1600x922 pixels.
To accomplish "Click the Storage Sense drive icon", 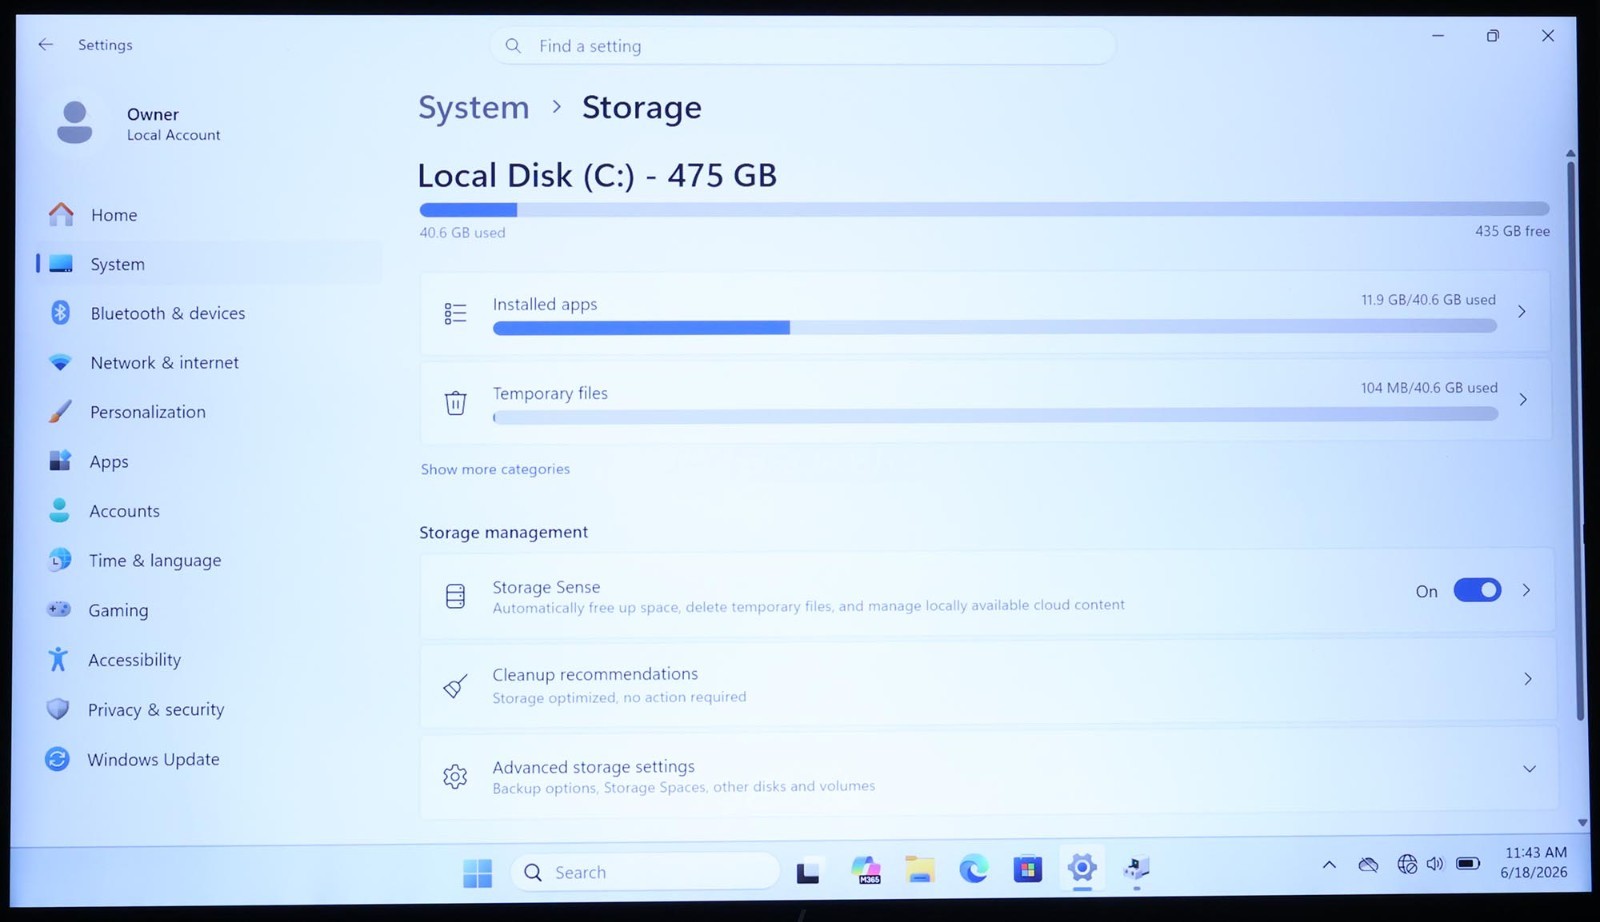I will (x=455, y=596).
